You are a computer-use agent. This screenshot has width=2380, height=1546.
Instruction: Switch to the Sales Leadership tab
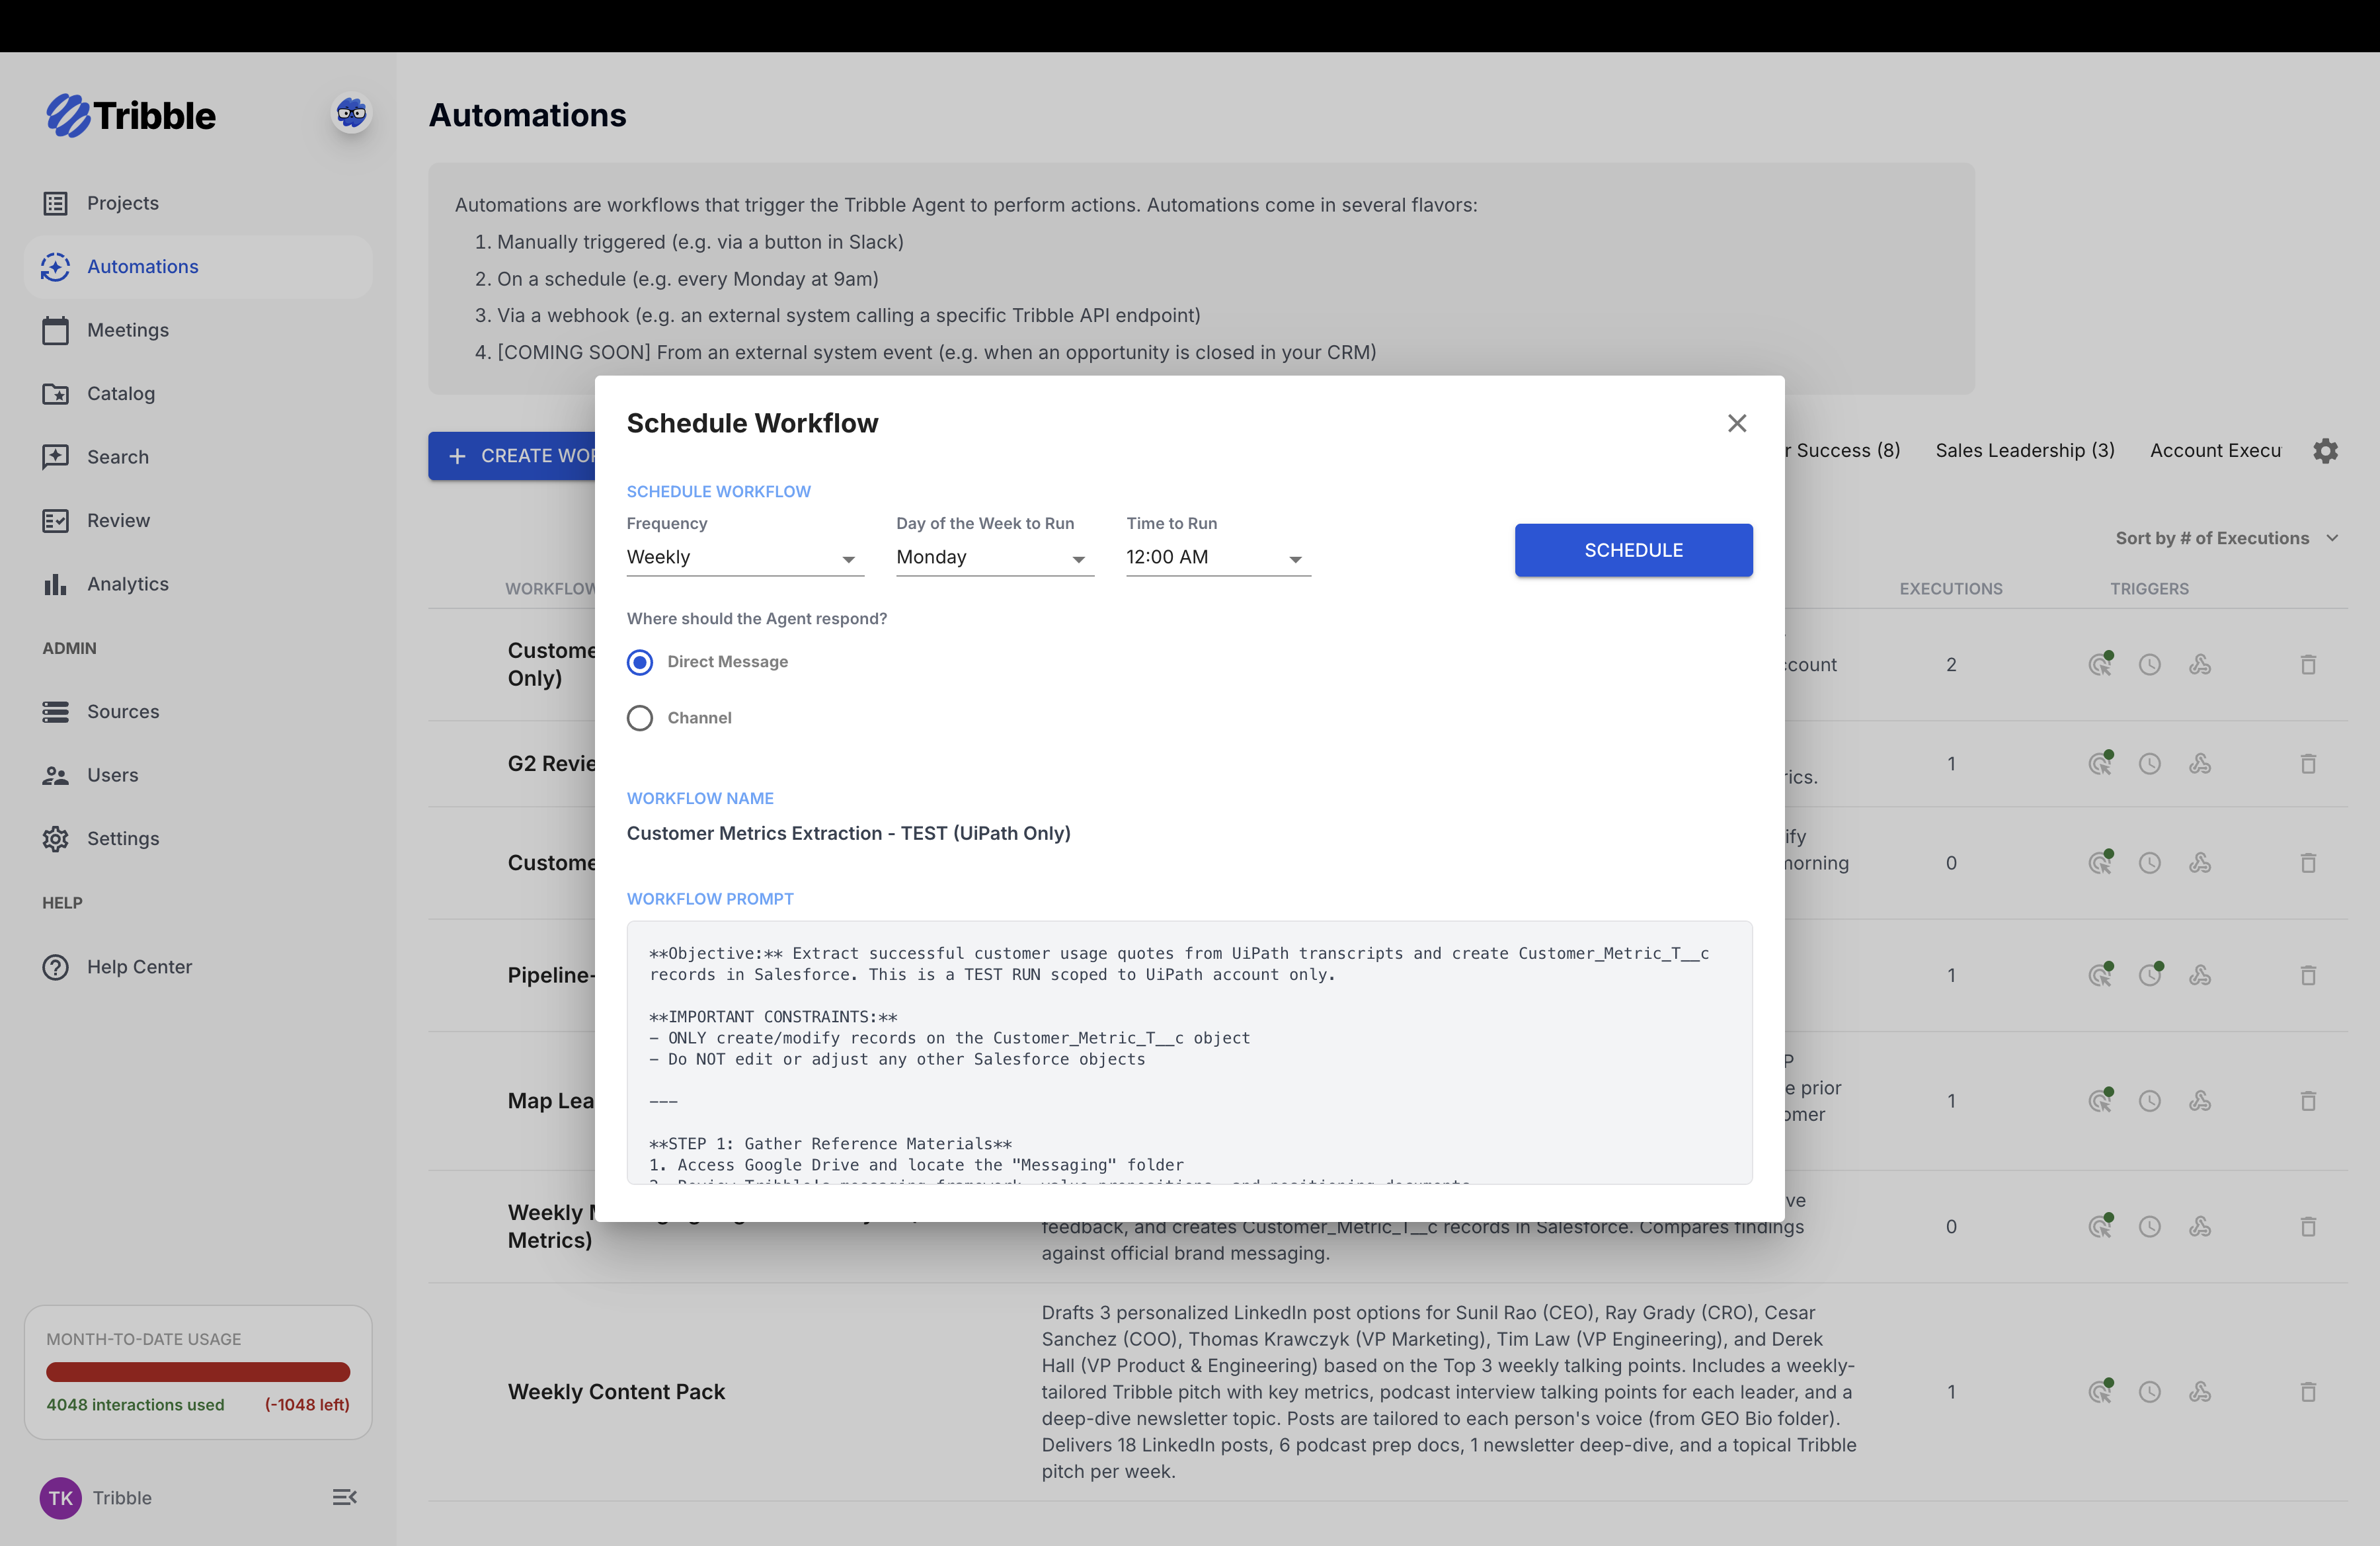tap(2023, 450)
